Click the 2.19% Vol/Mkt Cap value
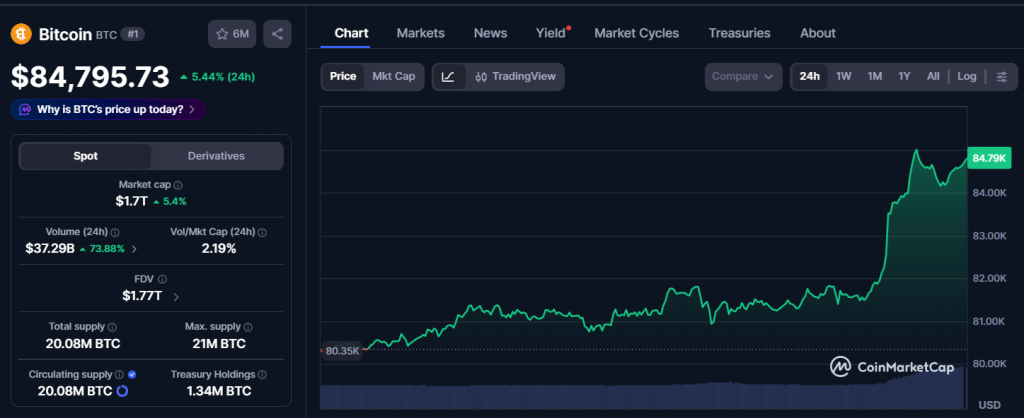The height and width of the screenshot is (418, 1024). click(218, 248)
